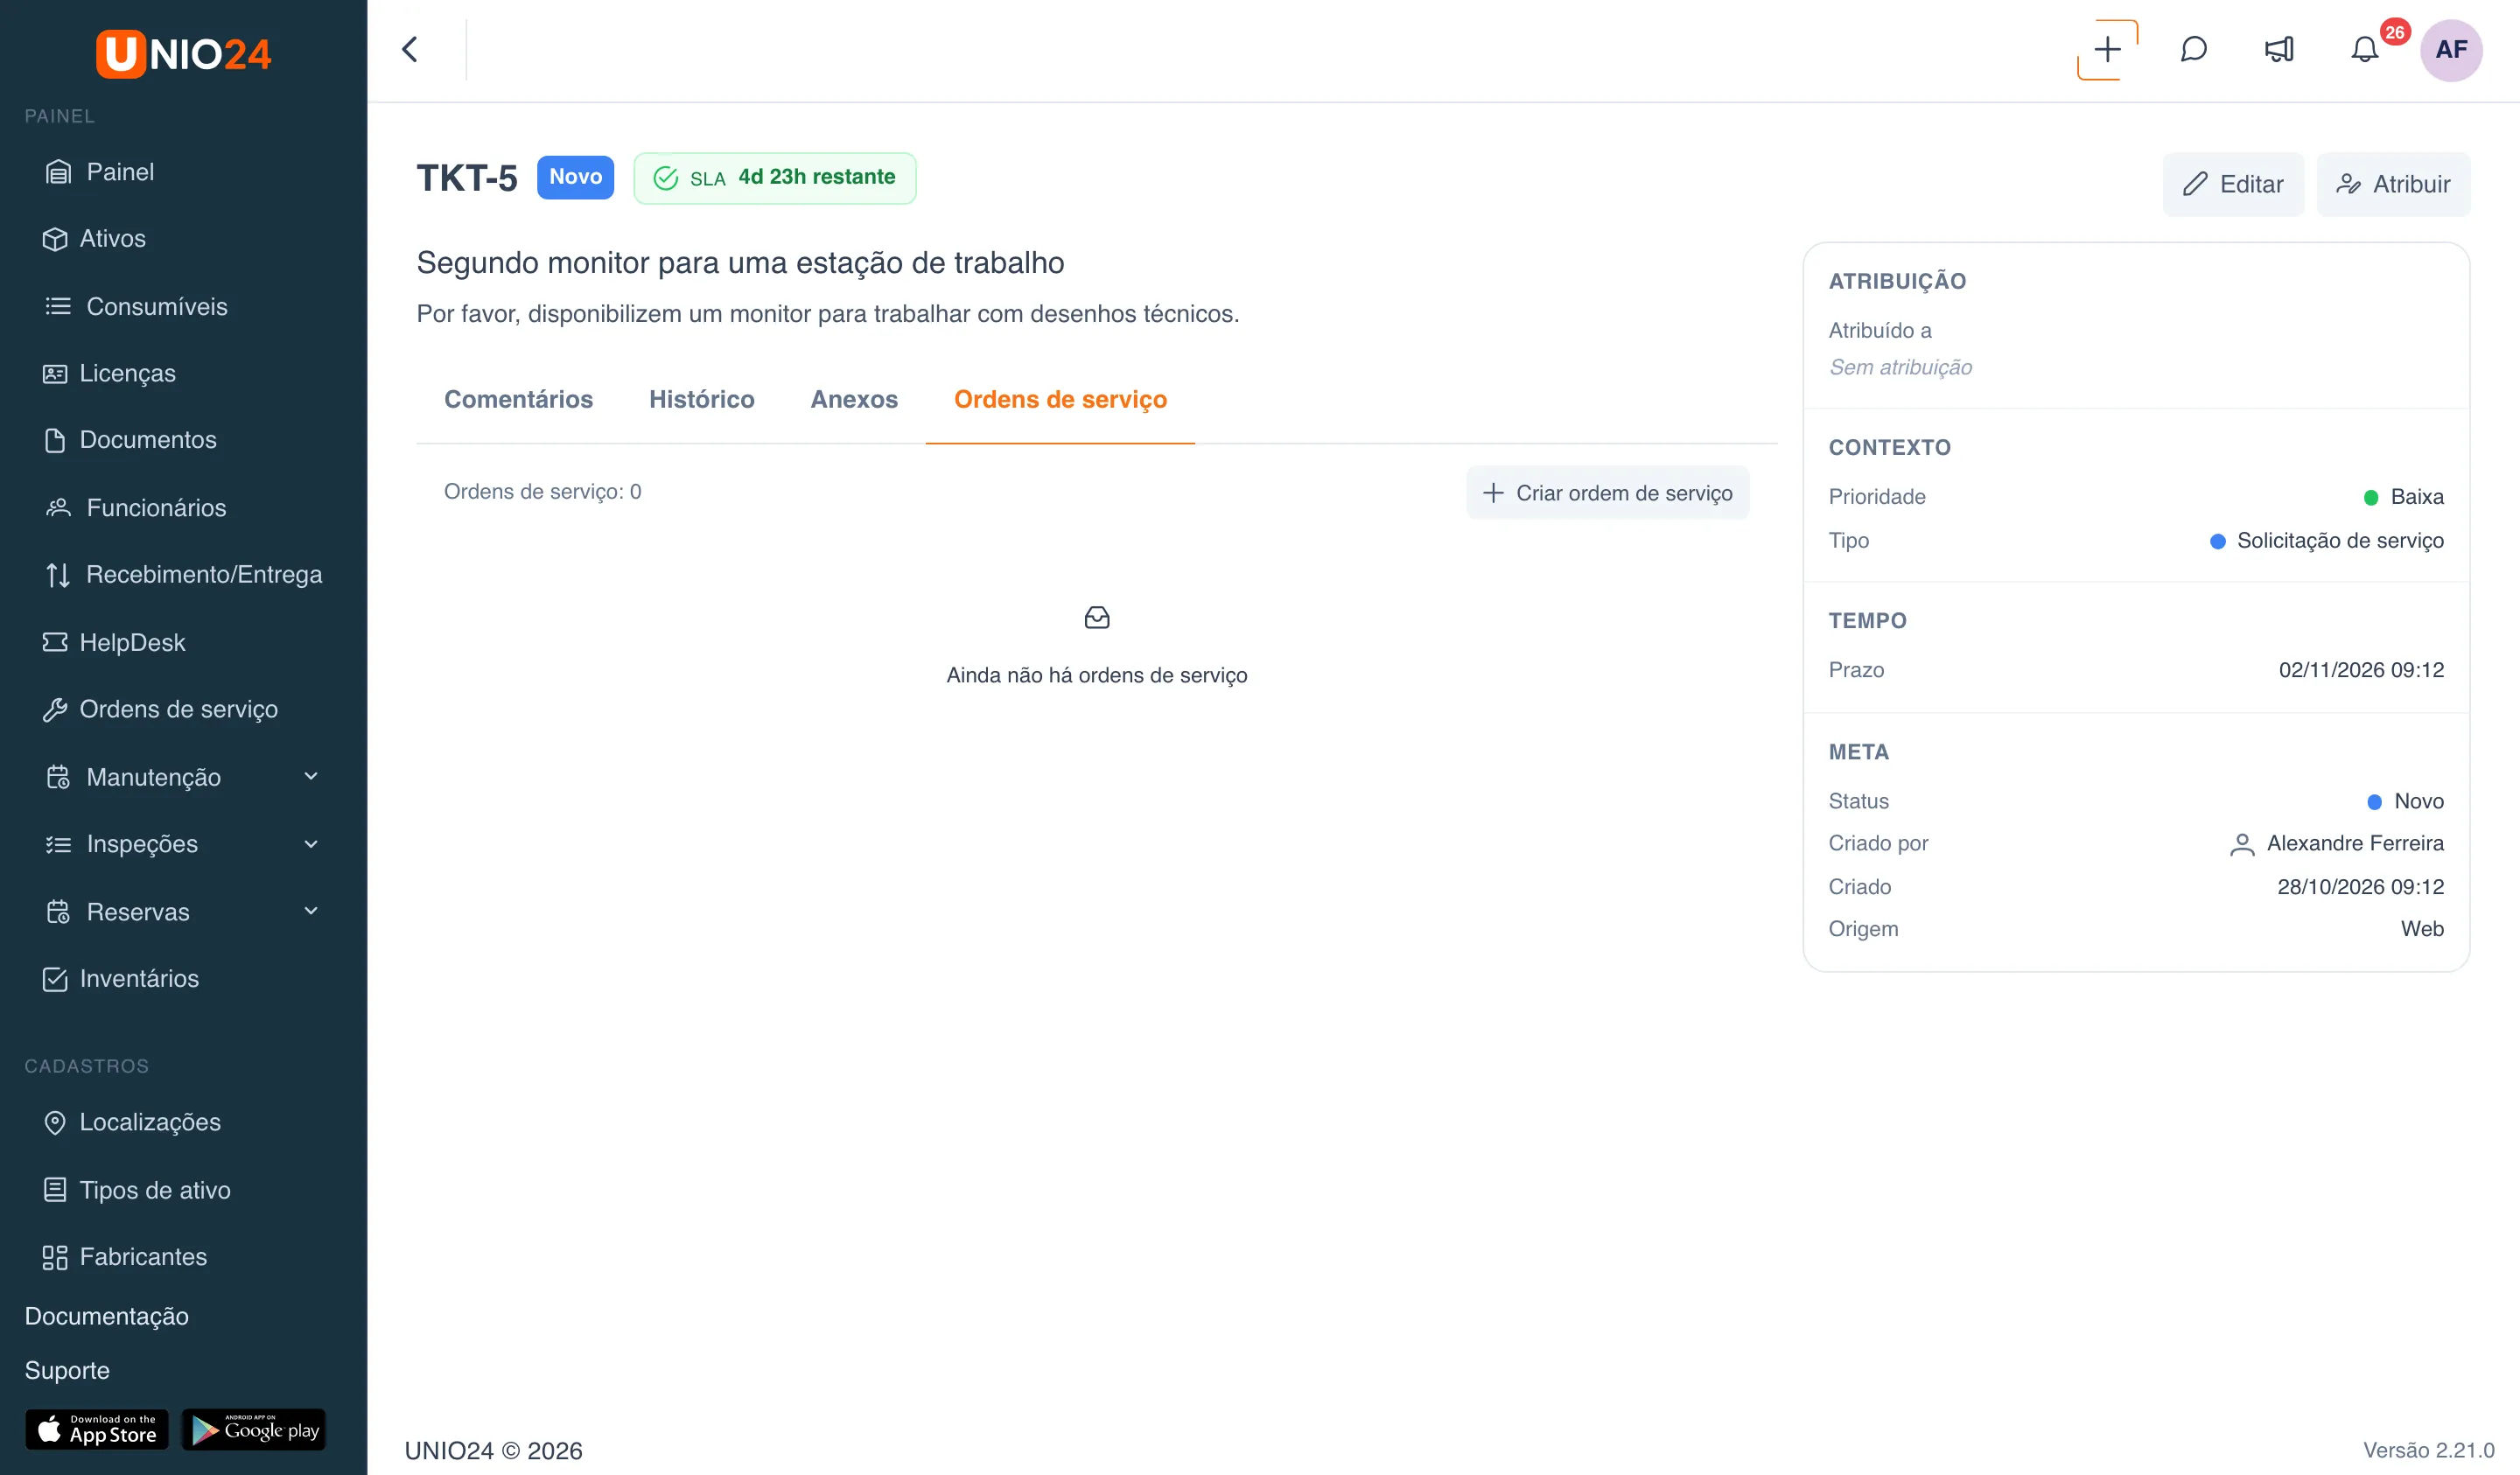Open Fabricantes in the sidebar
2520x1475 pixels.
[x=183, y=1256]
